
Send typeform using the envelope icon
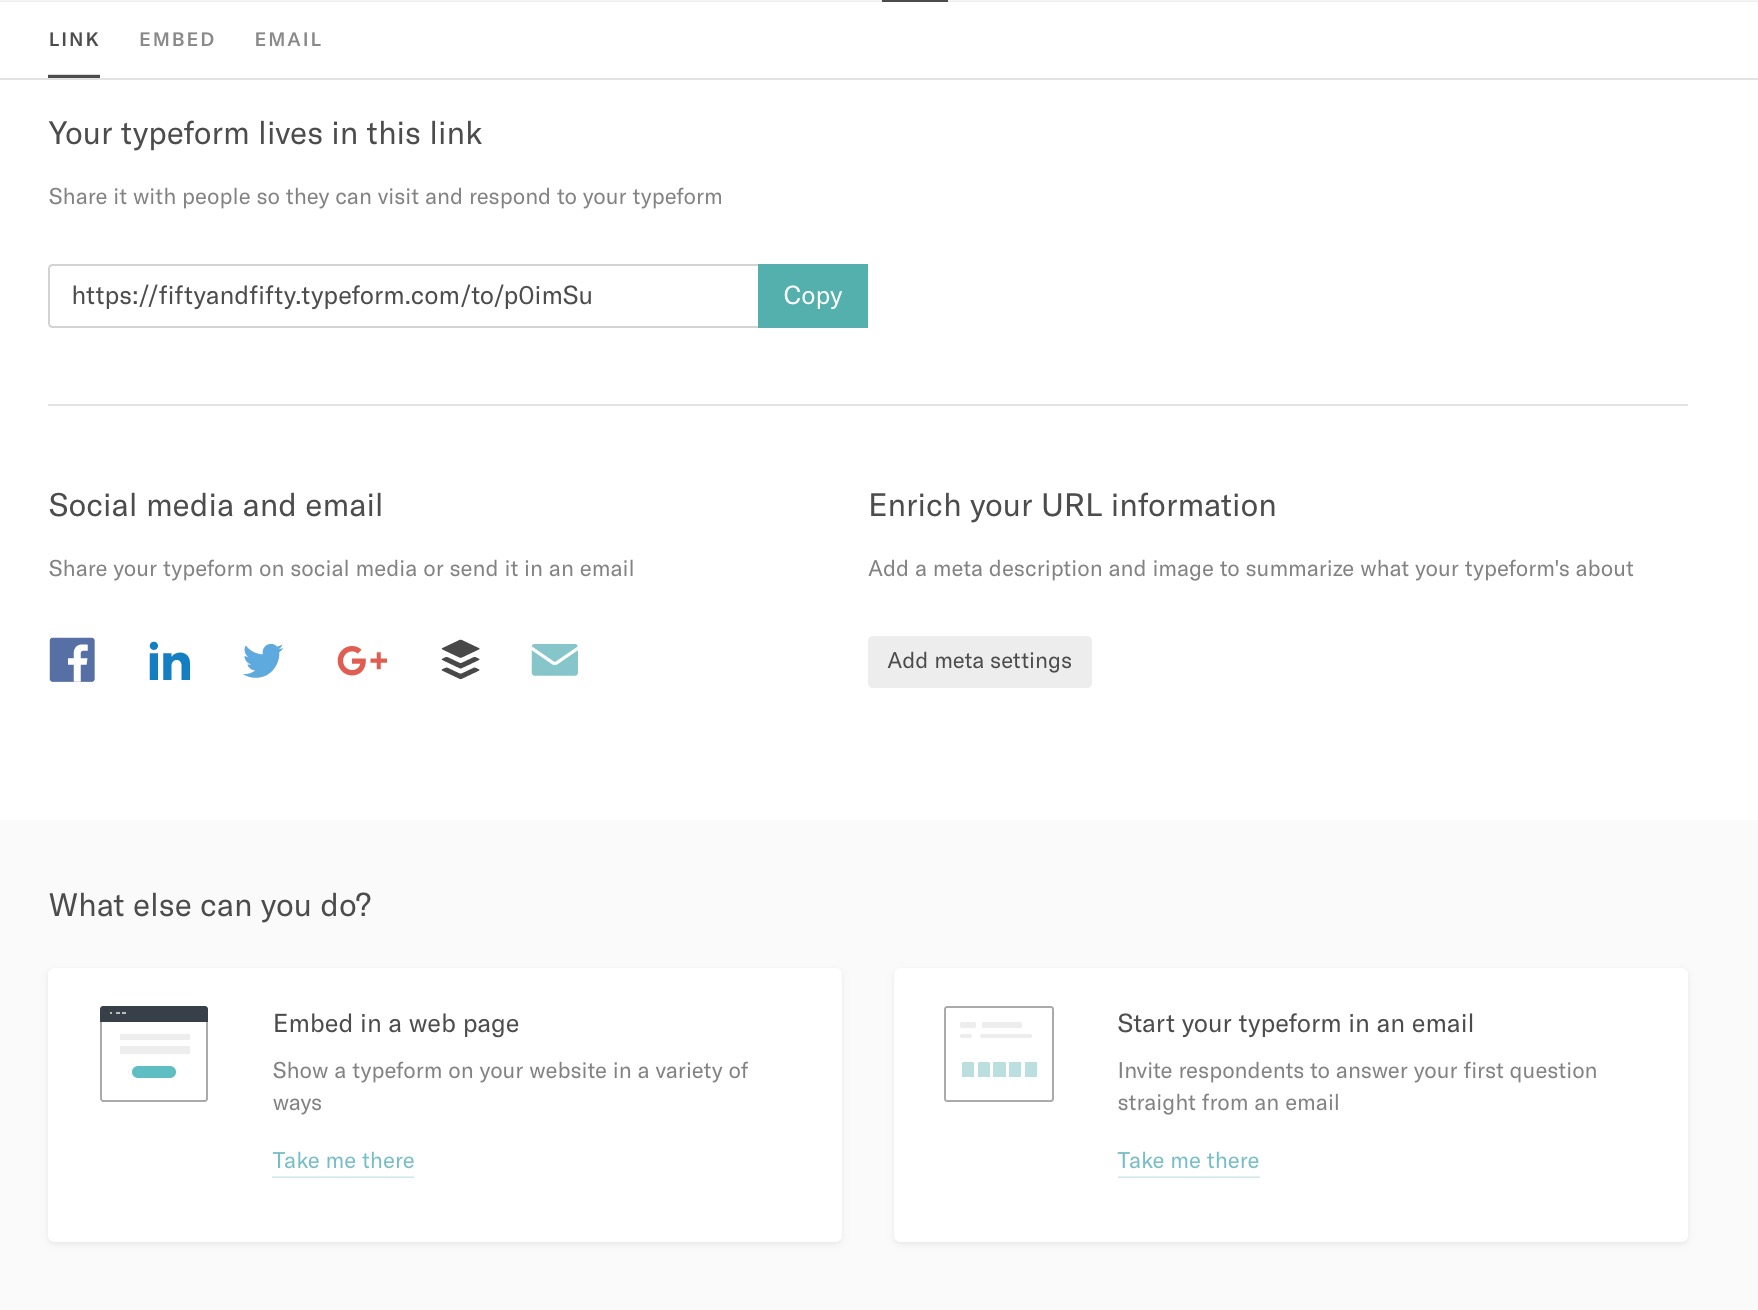pyautogui.click(x=554, y=660)
